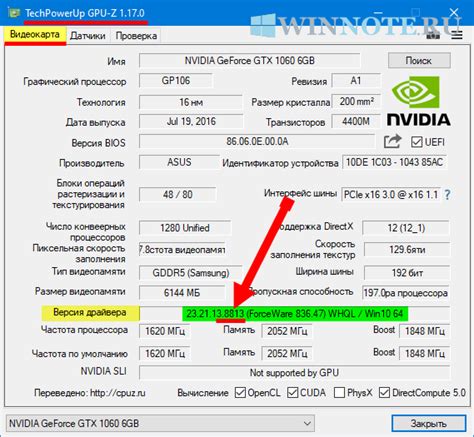The height and width of the screenshot is (437, 474).
Task: Click the memory size field 6144 МБ
Action: tap(182, 293)
